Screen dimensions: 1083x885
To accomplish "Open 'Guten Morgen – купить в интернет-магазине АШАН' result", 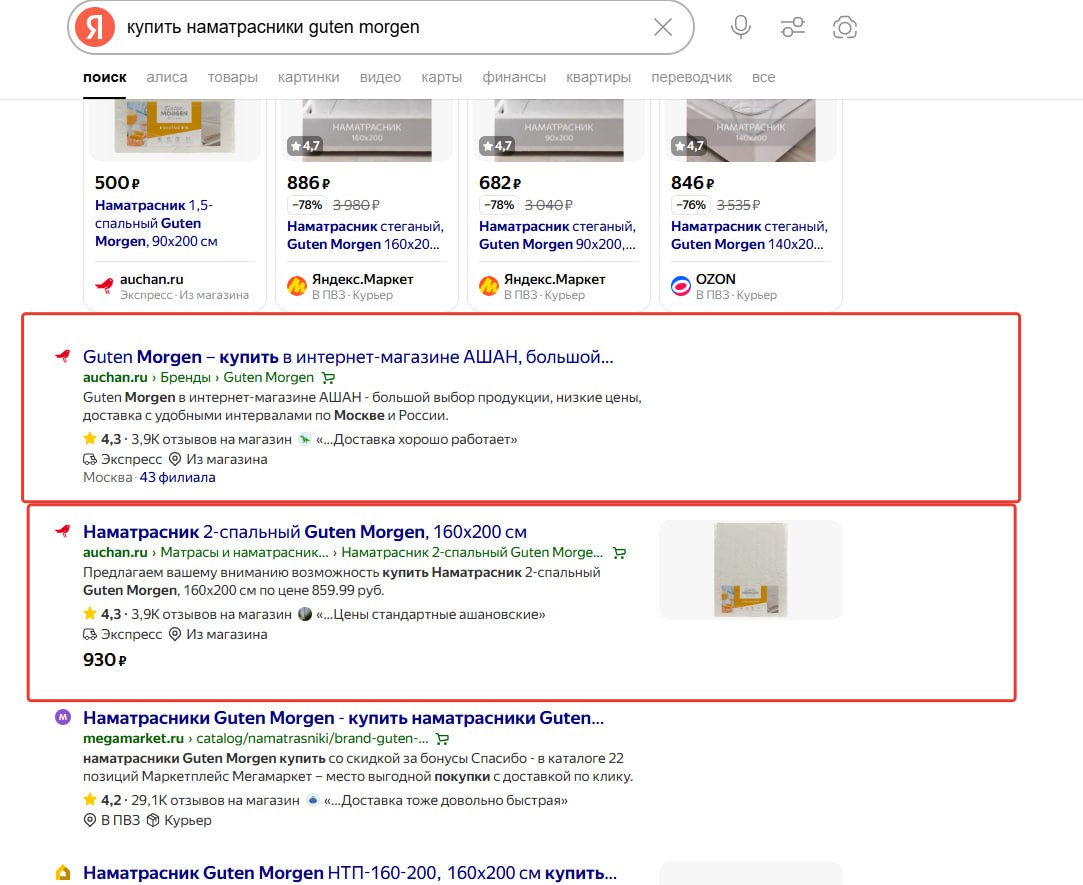I will (x=348, y=357).
